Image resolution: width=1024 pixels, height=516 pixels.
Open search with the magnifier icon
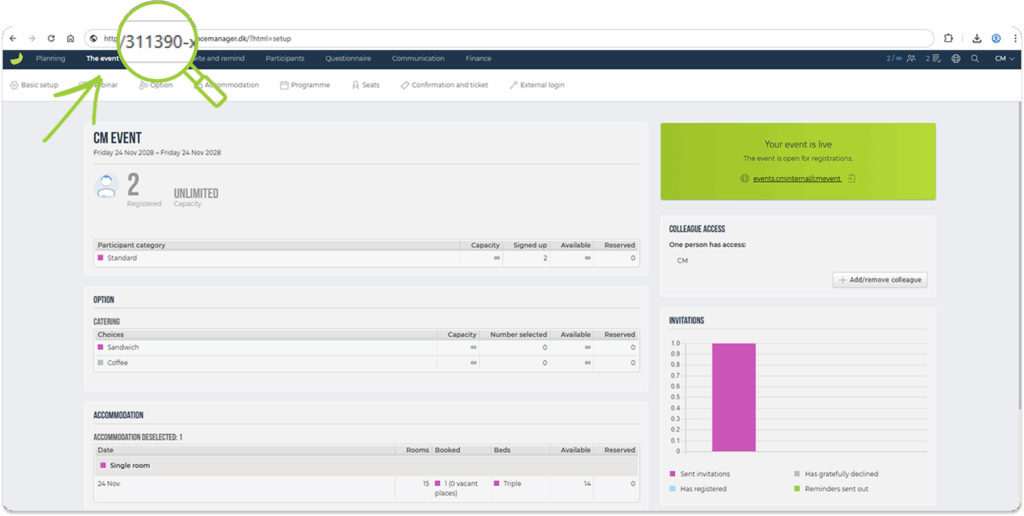(975, 59)
